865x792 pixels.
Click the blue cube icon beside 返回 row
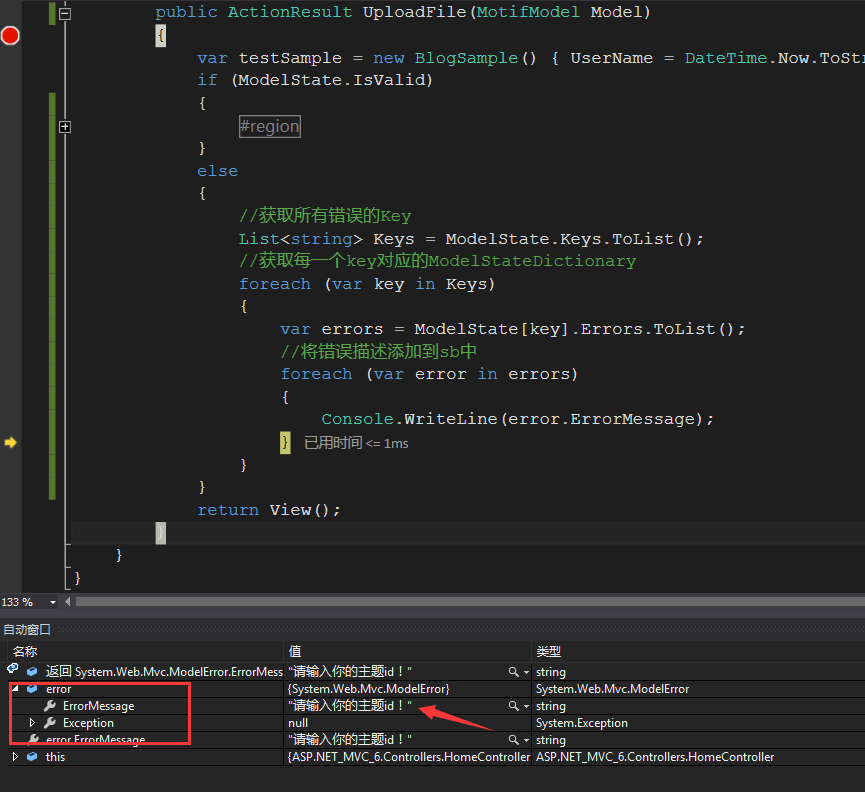coord(32,672)
